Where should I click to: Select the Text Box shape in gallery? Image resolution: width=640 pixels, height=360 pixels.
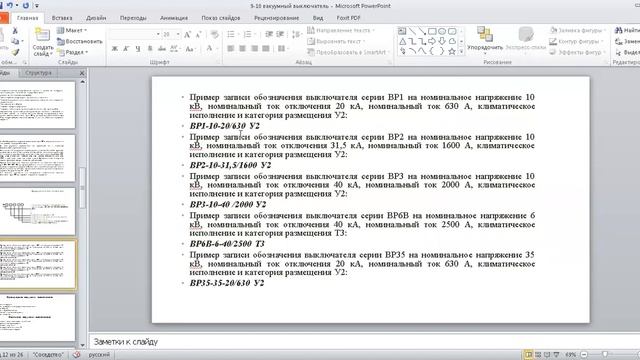tap(402, 31)
